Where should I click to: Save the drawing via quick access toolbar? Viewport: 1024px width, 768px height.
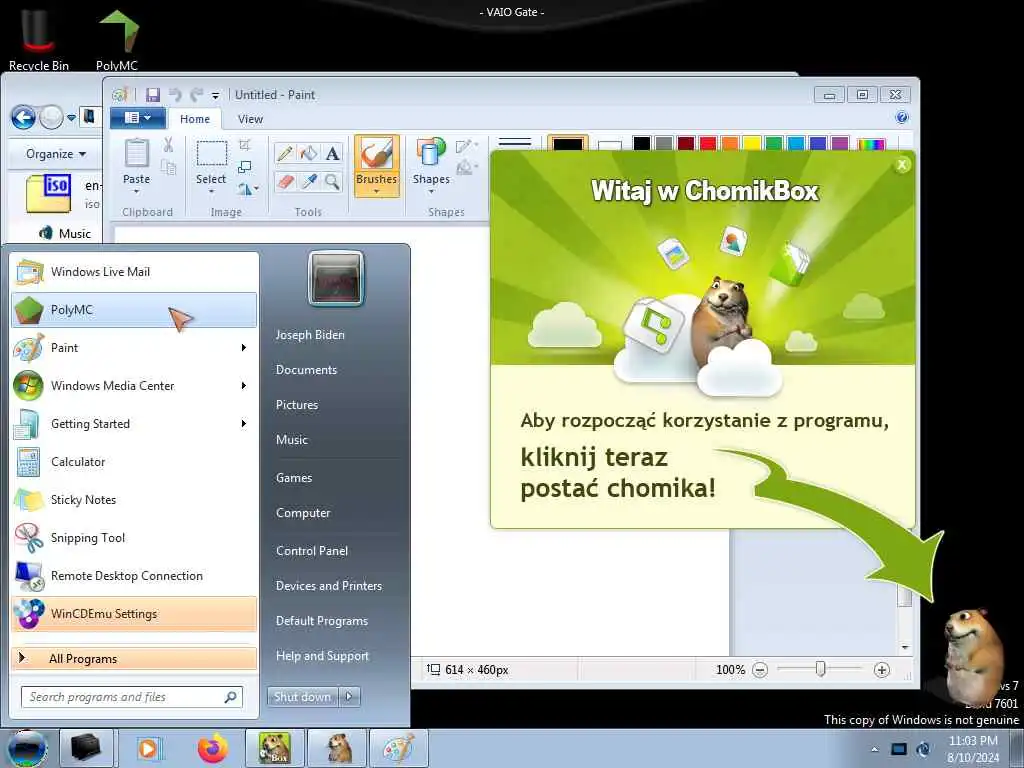153,95
